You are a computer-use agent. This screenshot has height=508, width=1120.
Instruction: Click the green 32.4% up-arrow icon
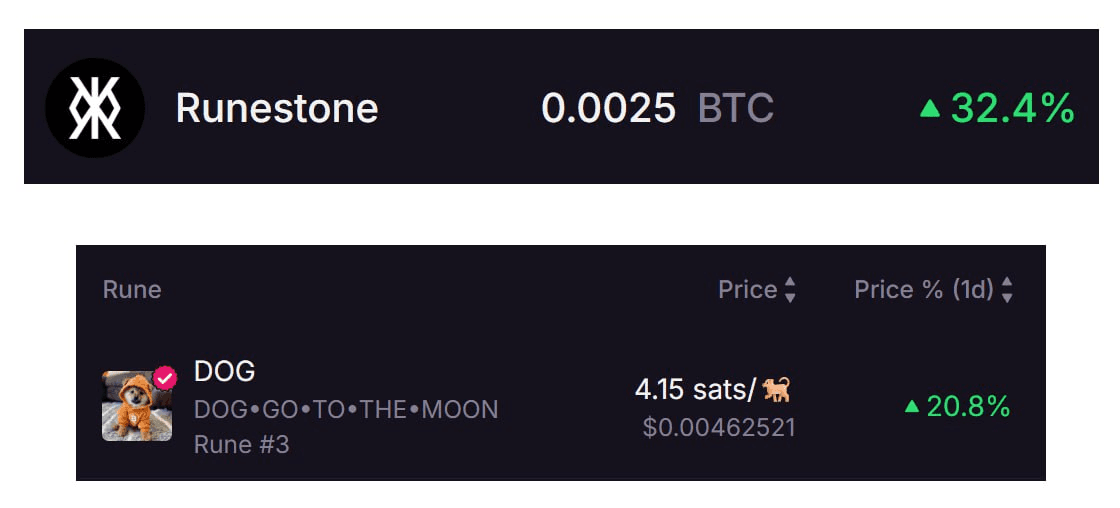click(929, 109)
